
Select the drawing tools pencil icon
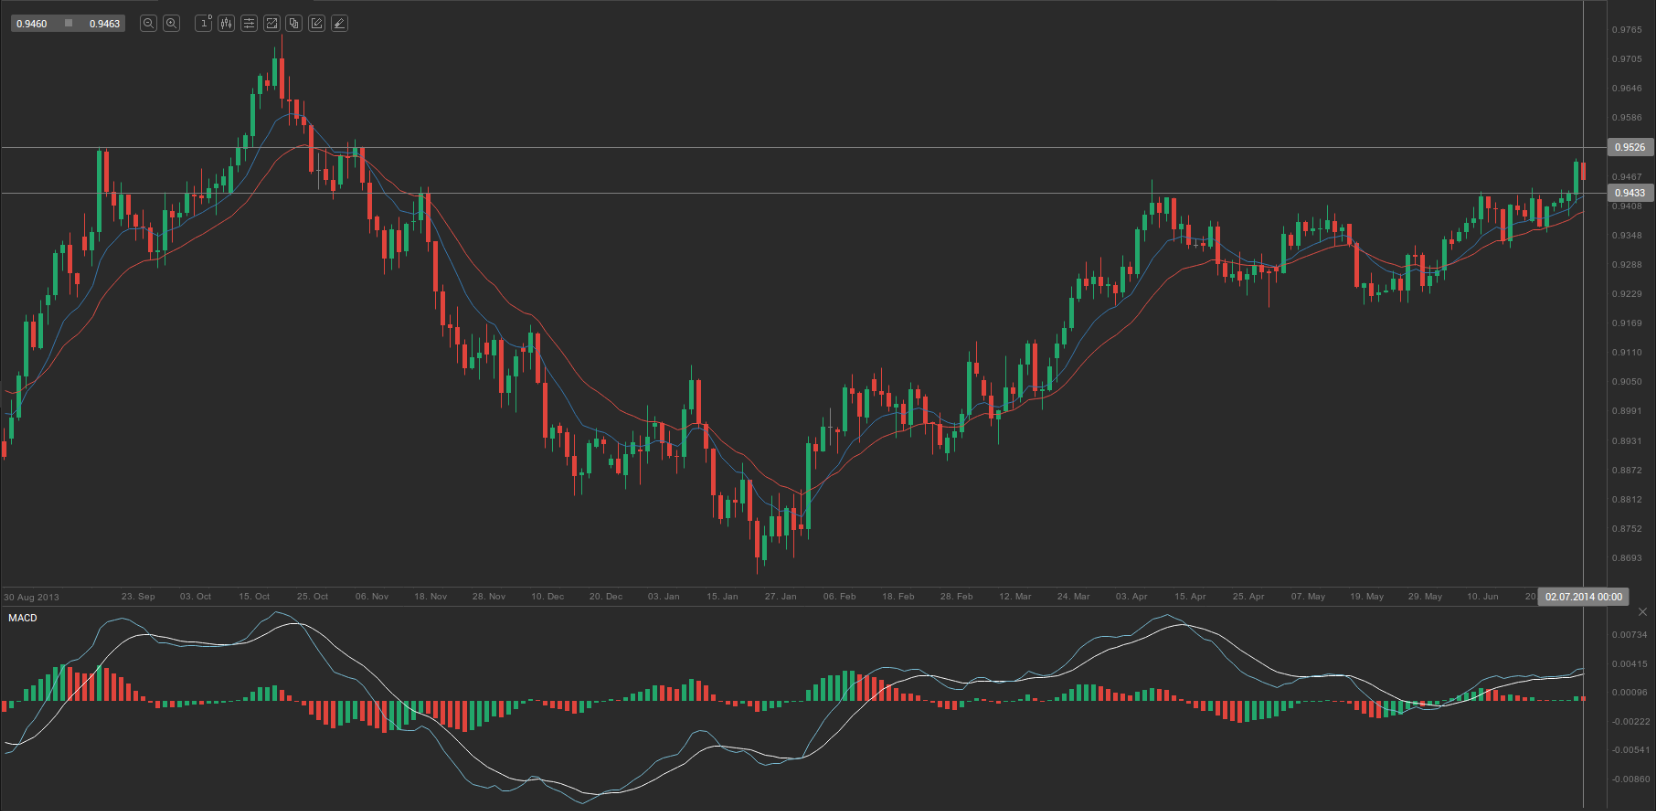click(317, 23)
